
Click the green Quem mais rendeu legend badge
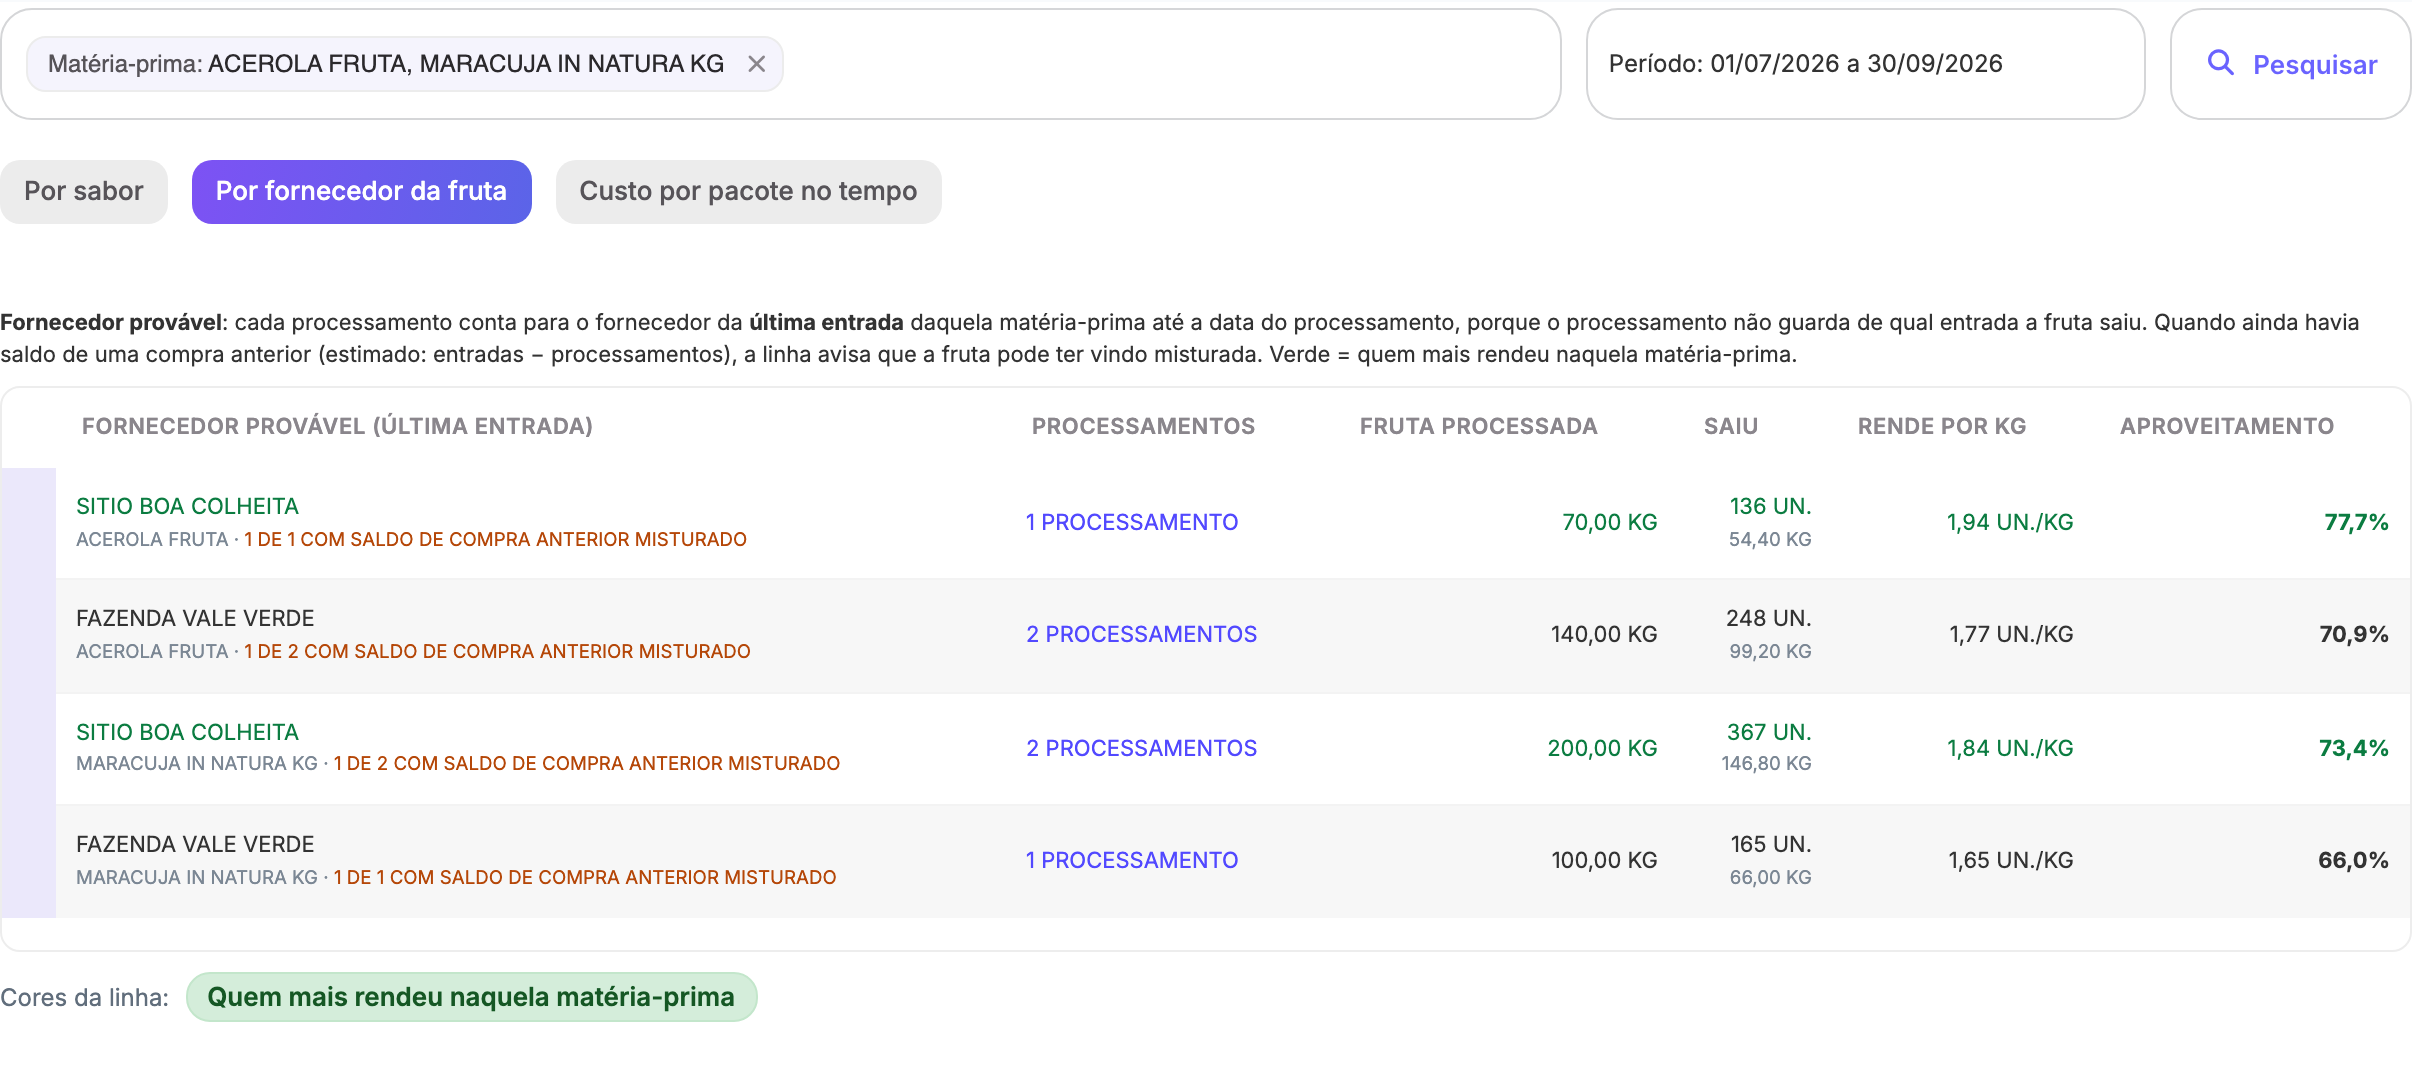coord(471,997)
